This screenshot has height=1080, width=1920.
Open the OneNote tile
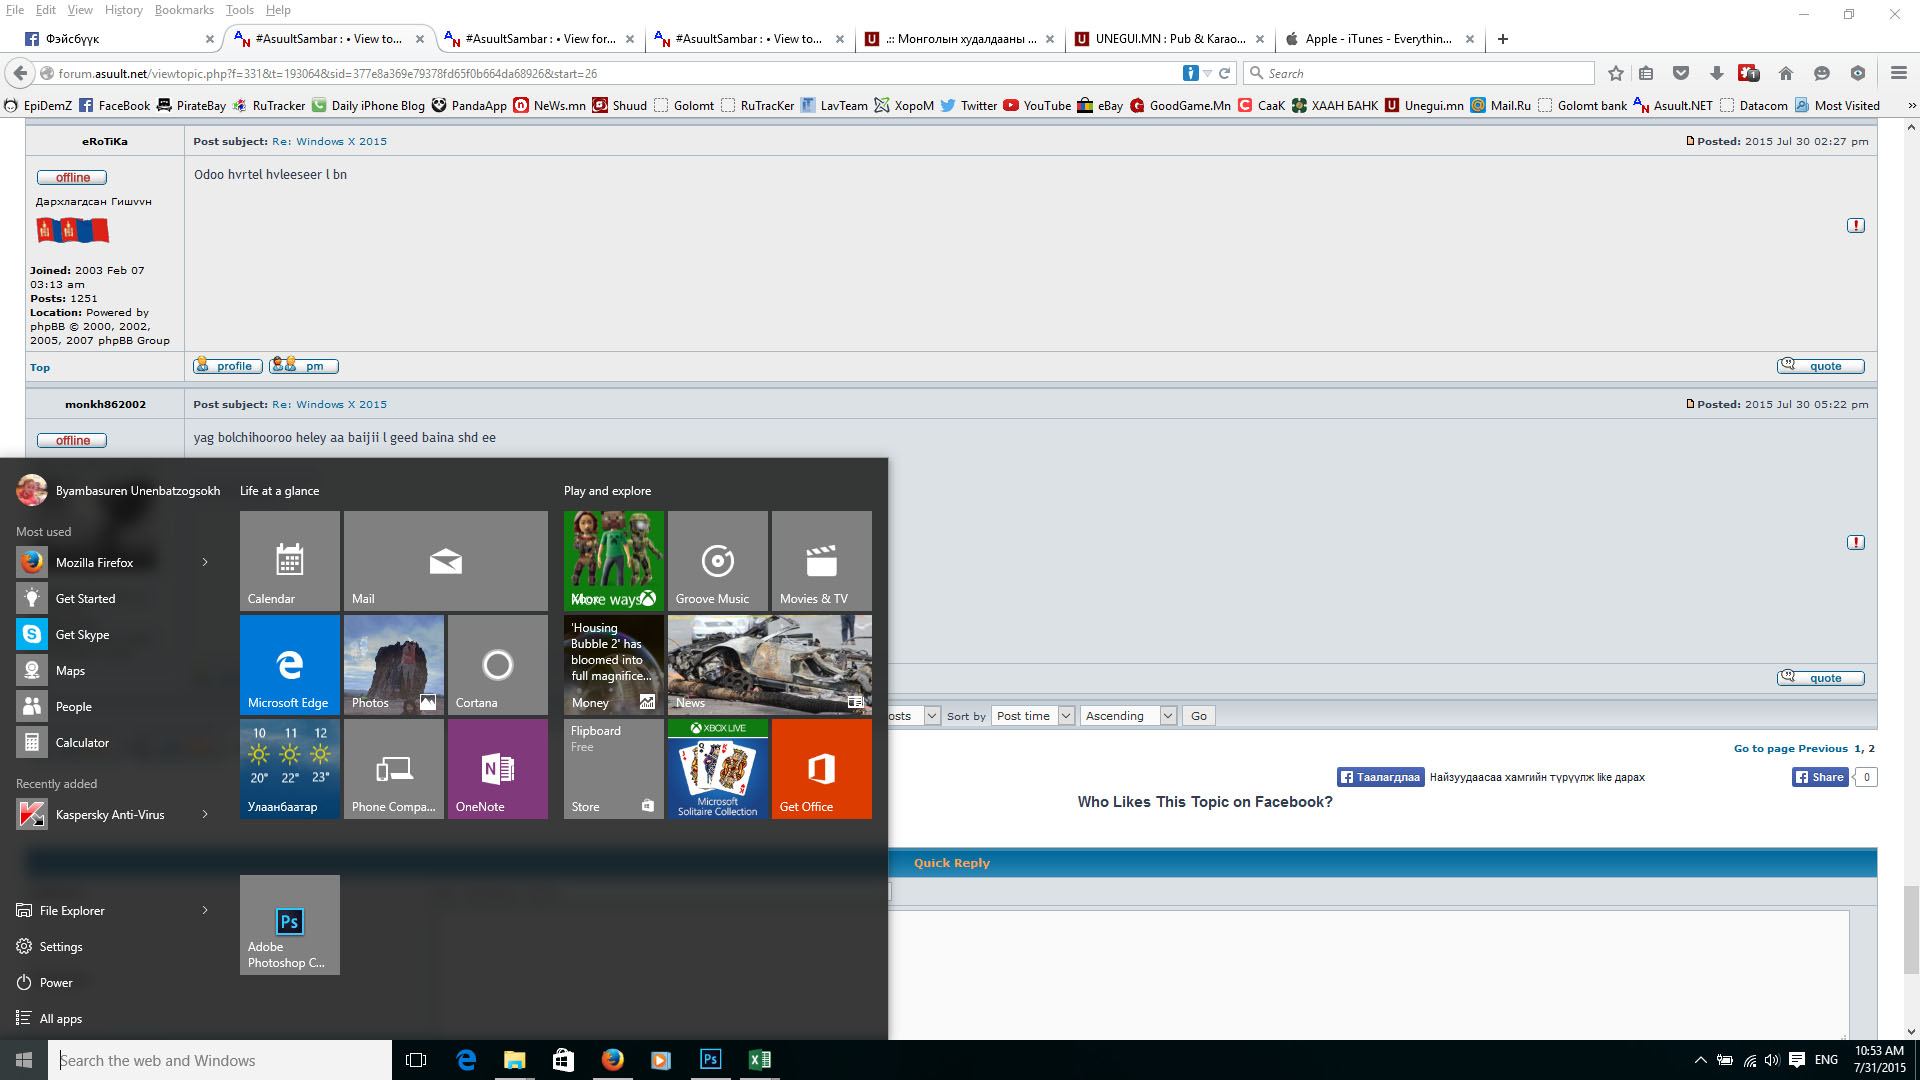click(497, 768)
